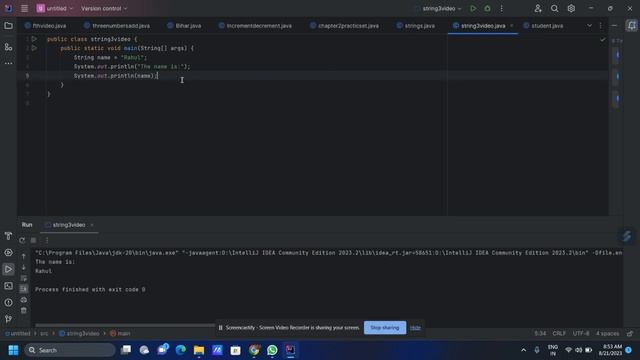The image size is (640, 360).
Task: Stop the process in Run panel
Action: tap(33, 240)
